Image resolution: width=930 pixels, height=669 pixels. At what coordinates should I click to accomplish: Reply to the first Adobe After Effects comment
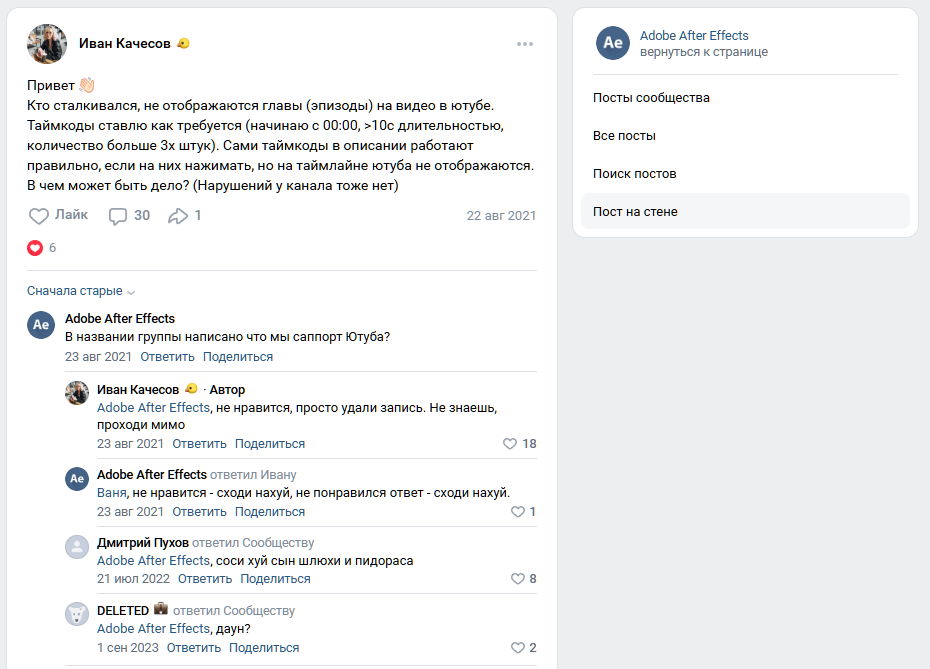tap(167, 356)
